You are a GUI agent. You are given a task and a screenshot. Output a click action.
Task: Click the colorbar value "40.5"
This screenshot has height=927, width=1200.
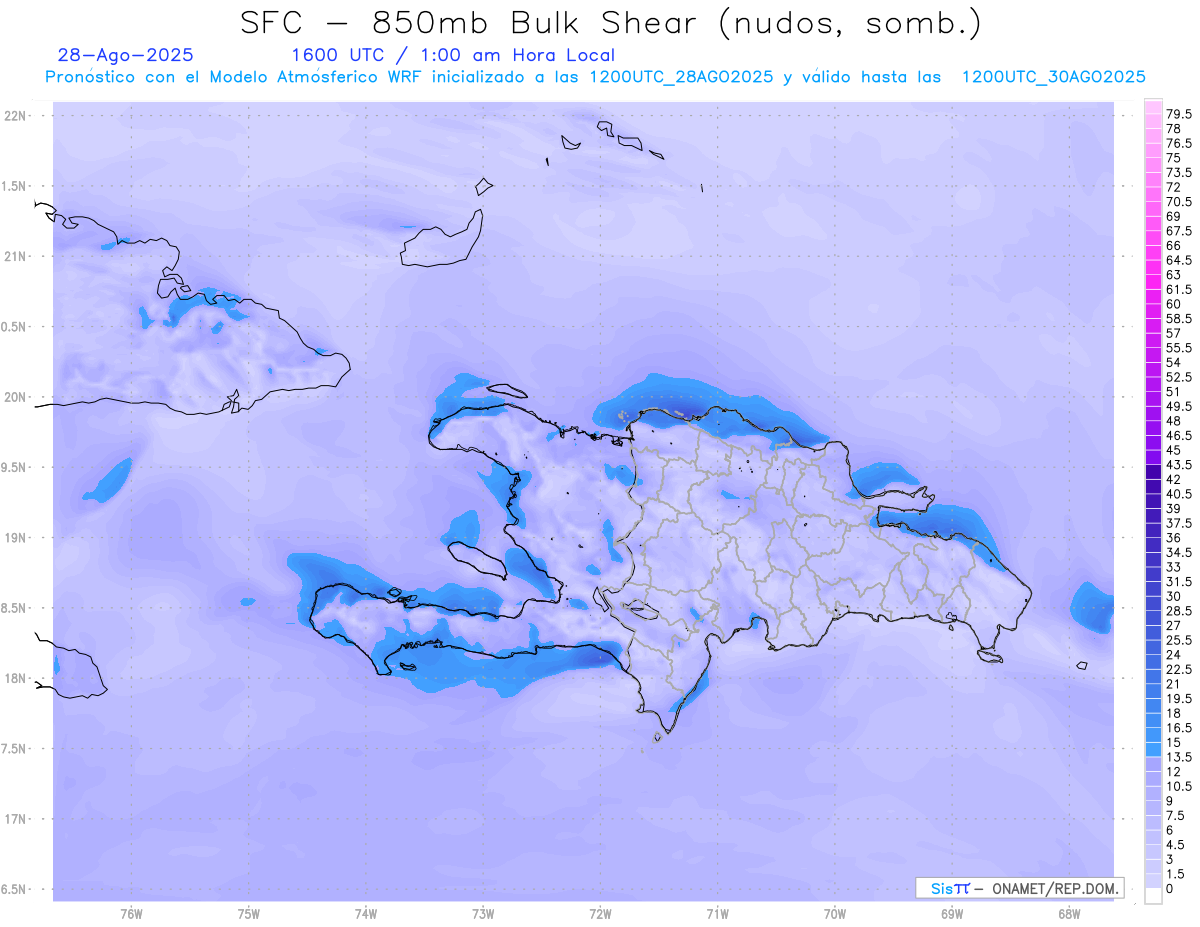(1179, 494)
